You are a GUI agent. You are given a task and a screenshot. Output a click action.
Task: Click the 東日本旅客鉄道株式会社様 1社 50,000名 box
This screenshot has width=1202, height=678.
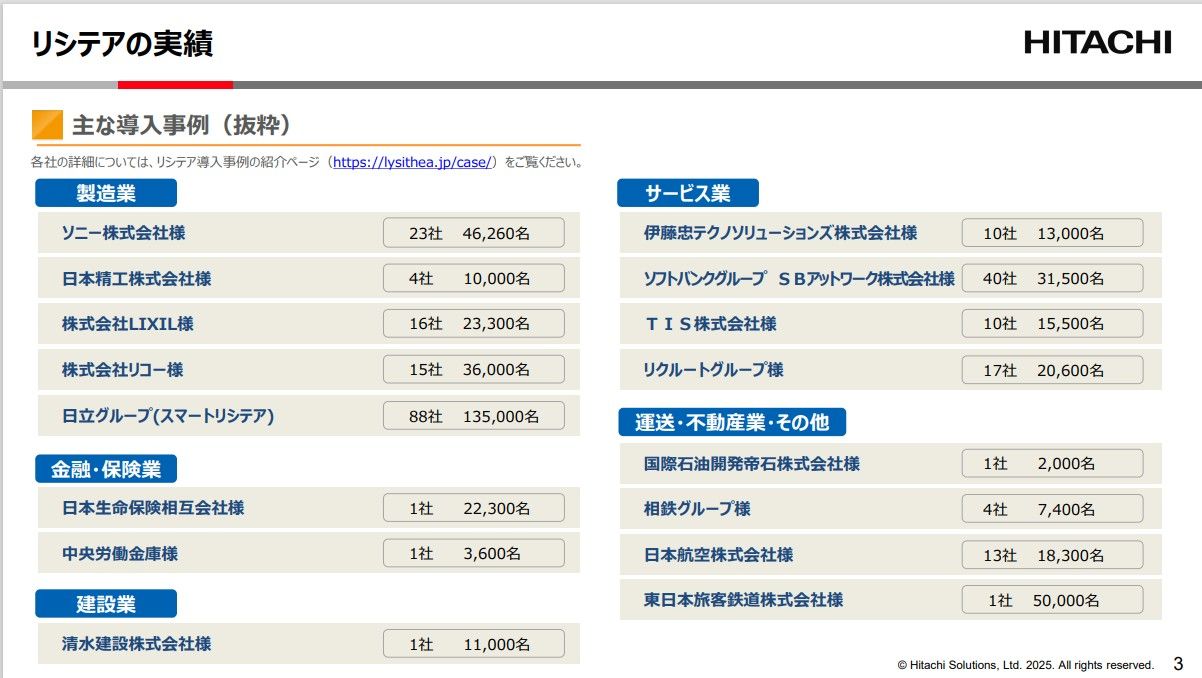pyautogui.click(x=1052, y=600)
